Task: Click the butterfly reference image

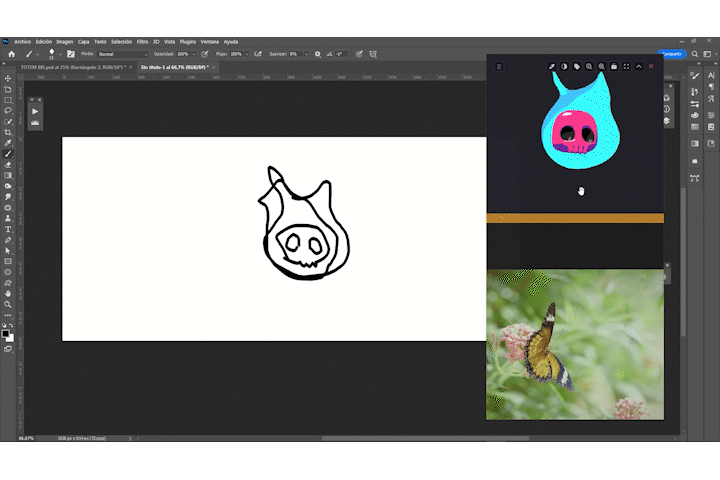Action: tap(575, 344)
